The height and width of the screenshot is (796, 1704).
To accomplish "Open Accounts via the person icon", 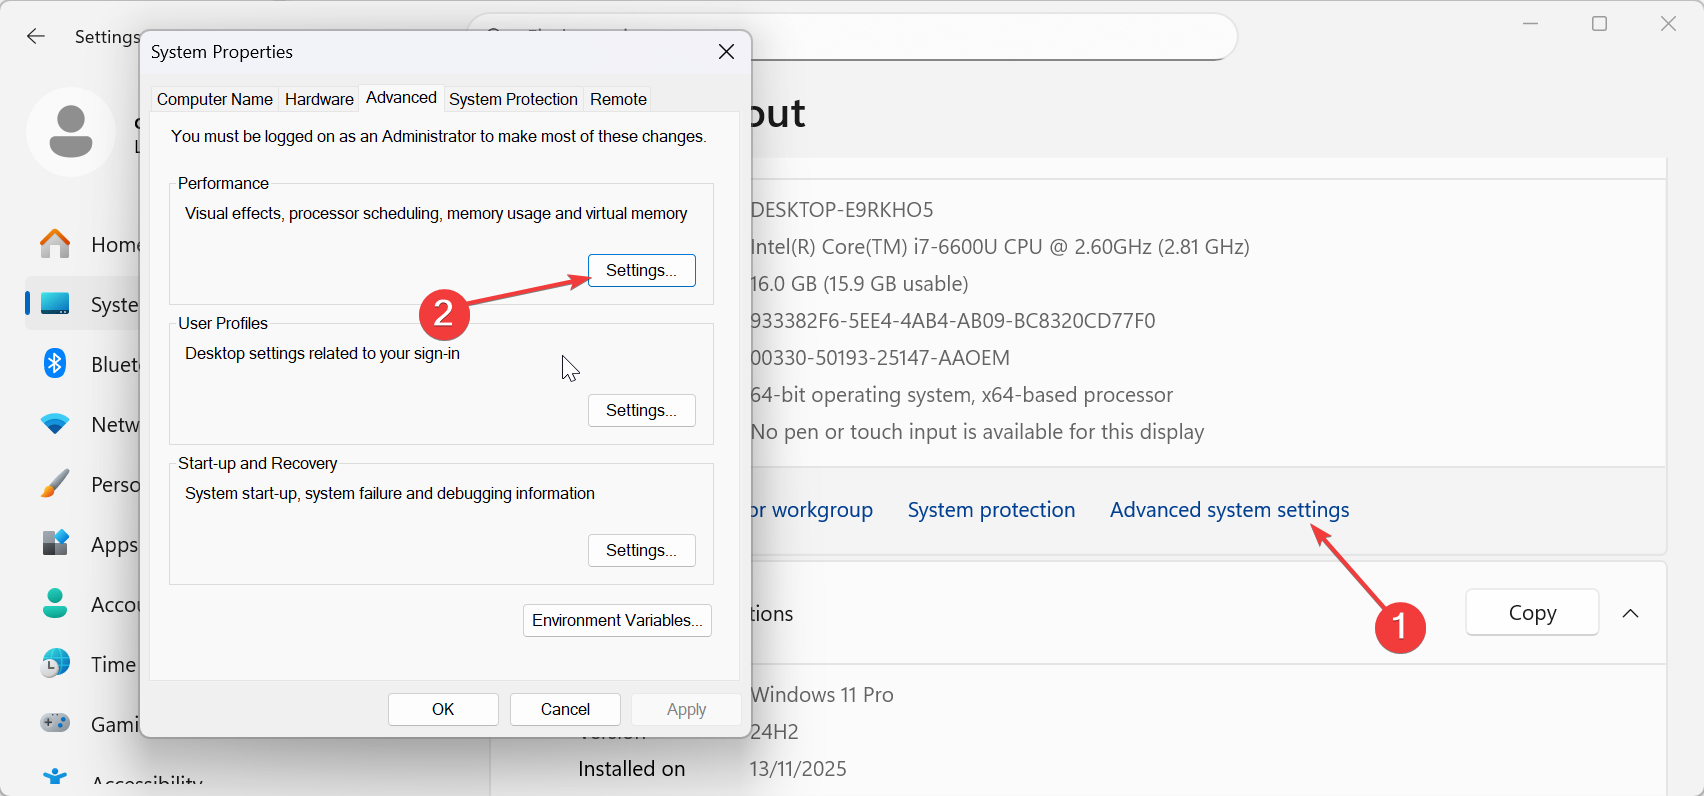I will (x=55, y=603).
